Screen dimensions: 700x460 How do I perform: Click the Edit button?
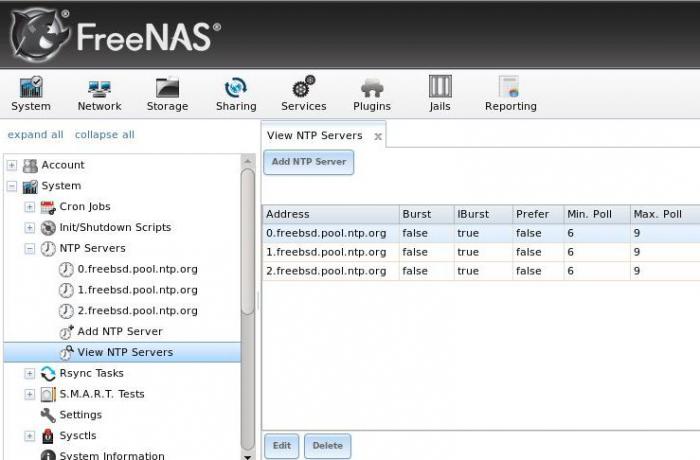[x=281, y=446]
